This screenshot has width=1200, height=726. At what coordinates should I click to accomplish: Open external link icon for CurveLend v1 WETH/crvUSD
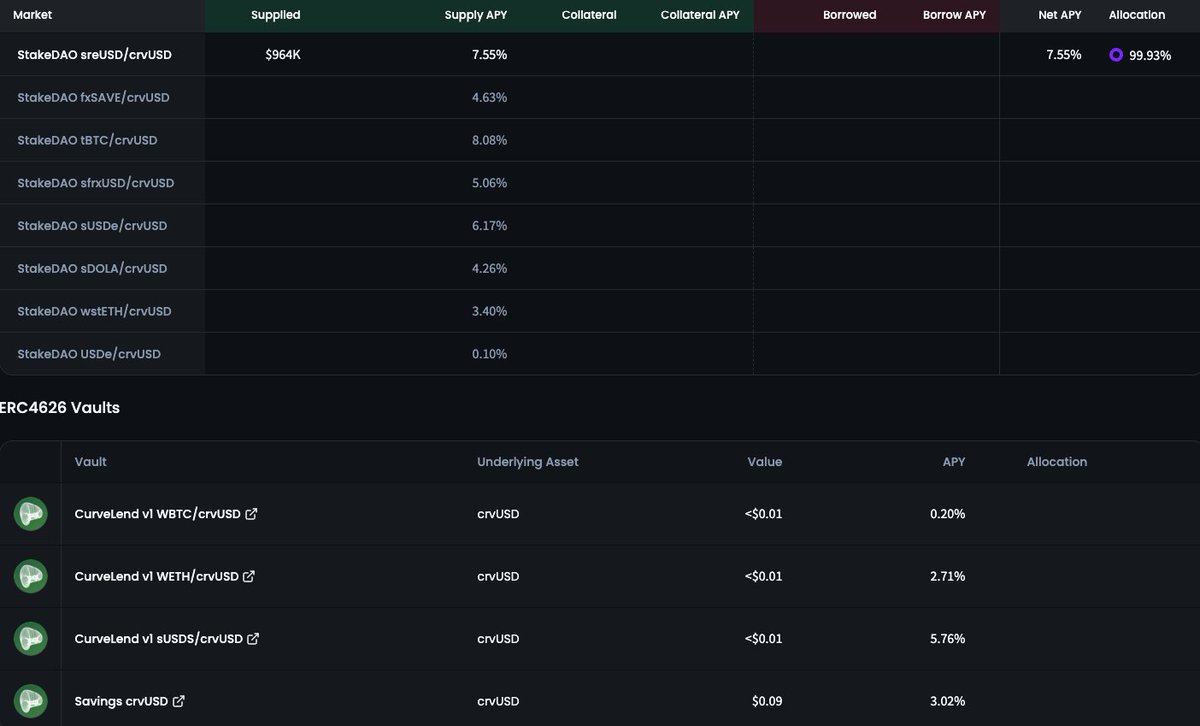pyautogui.click(x=249, y=576)
